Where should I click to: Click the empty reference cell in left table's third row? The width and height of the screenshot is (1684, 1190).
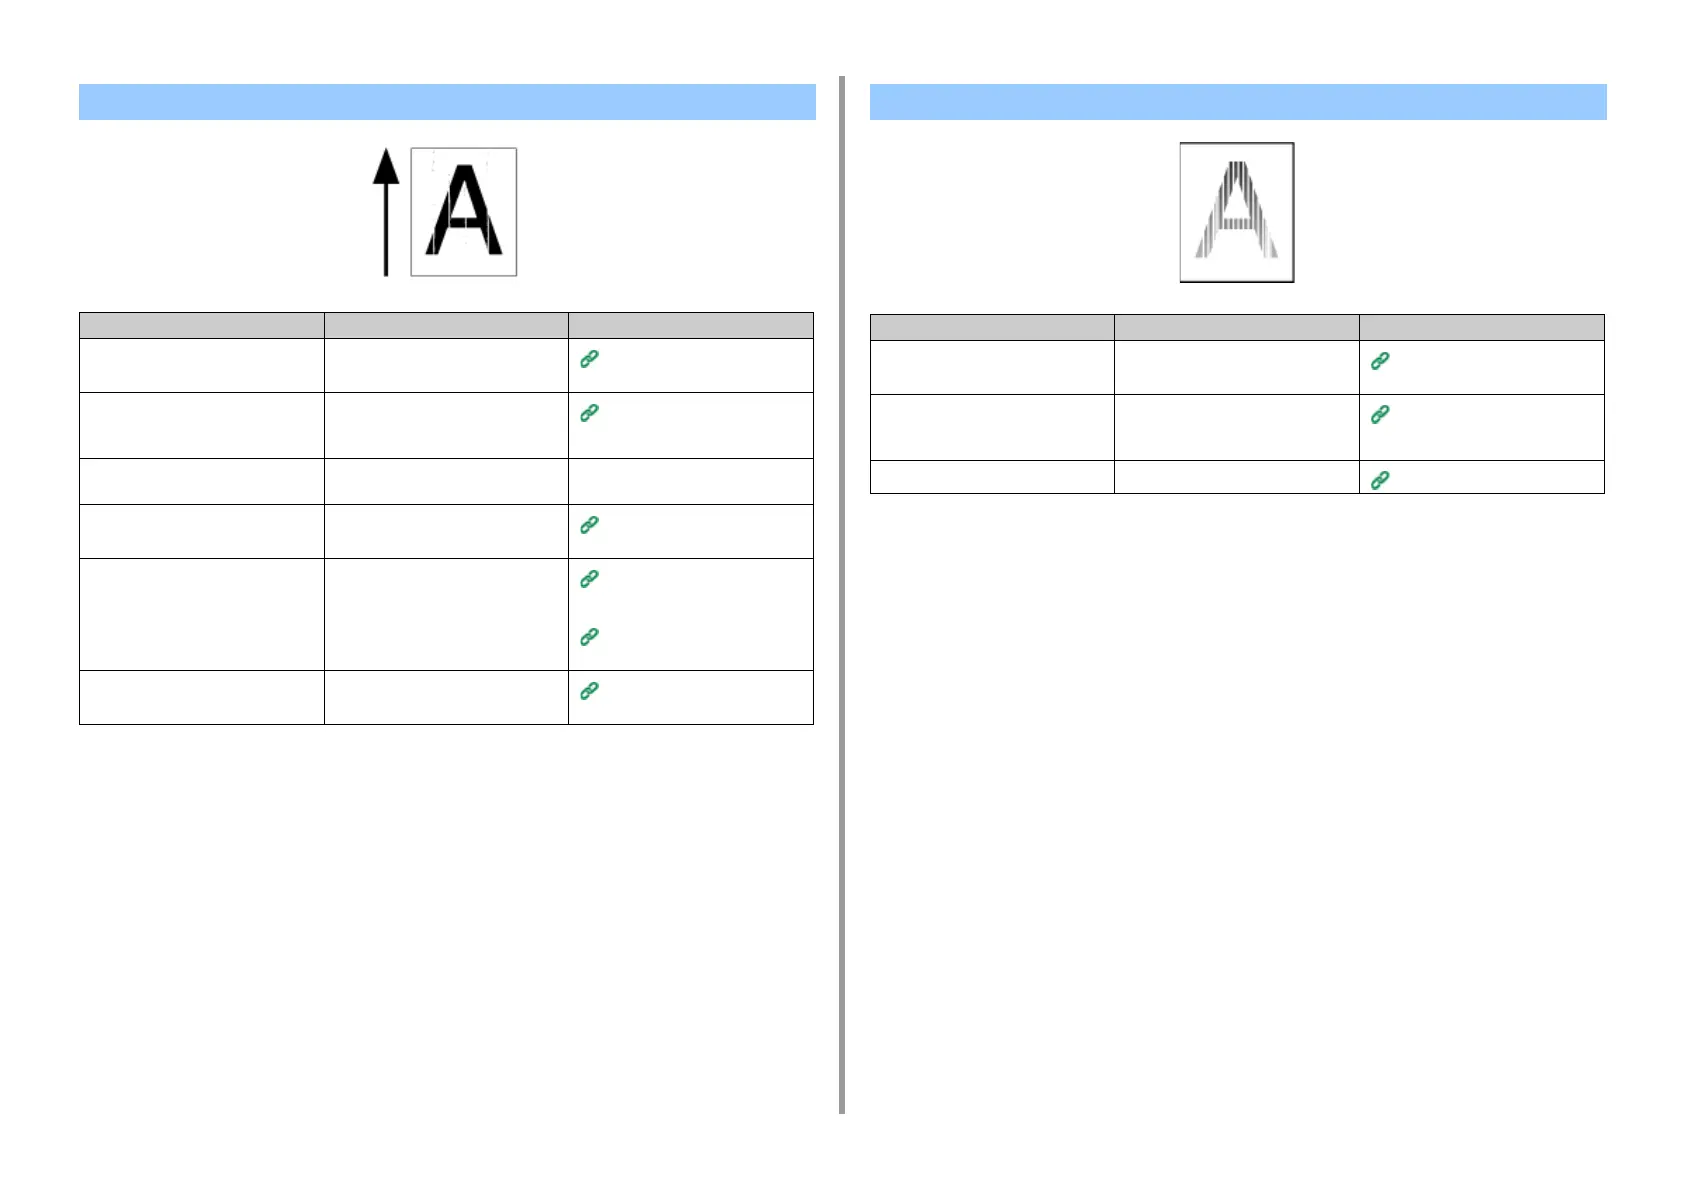point(691,481)
